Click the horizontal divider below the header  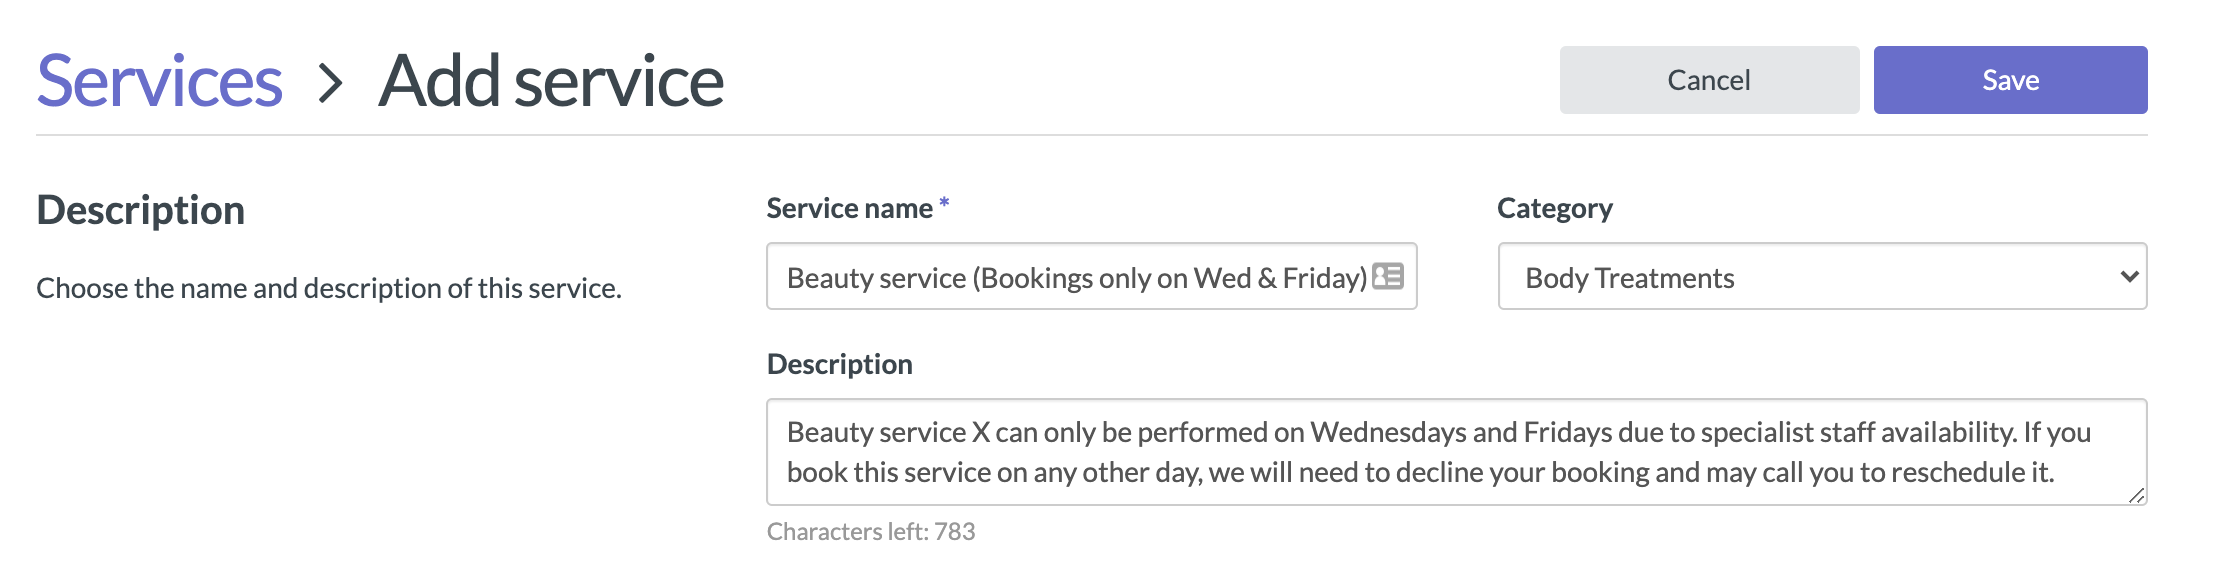click(1091, 135)
